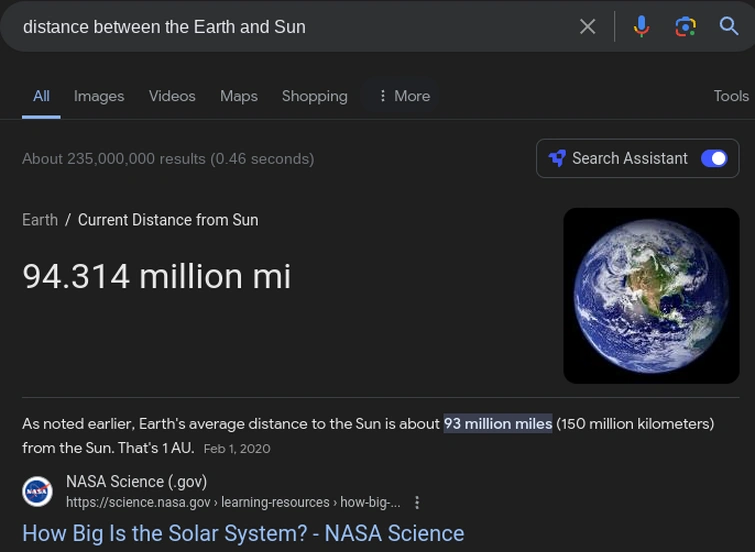
Task: Open Google Lens image search
Action: [x=685, y=27]
